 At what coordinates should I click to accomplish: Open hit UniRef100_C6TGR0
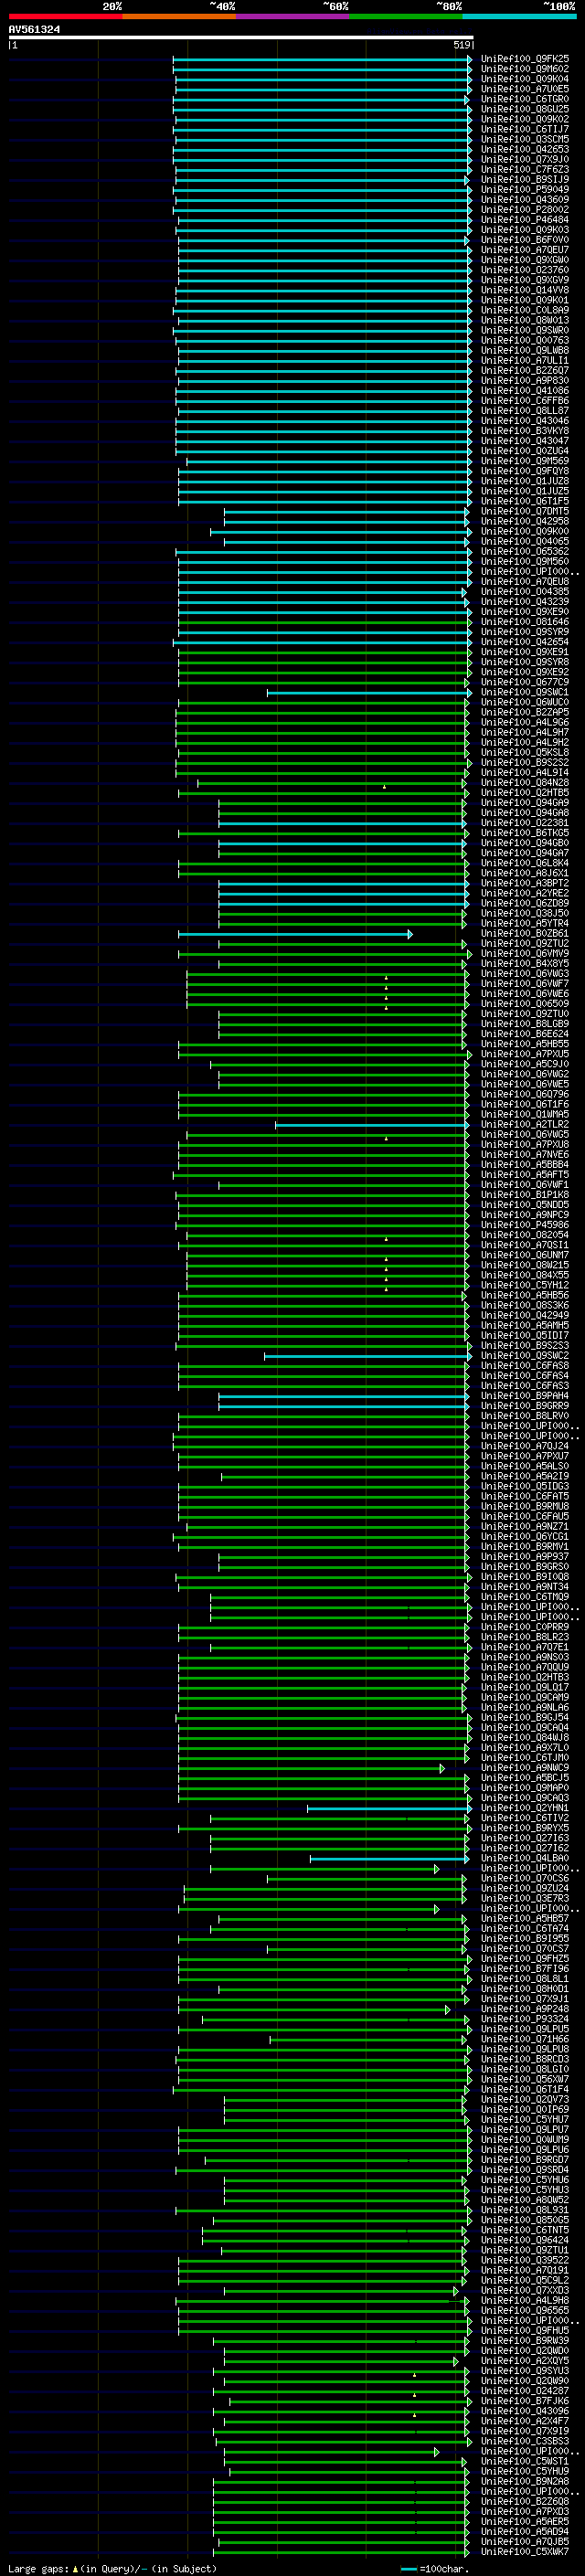(x=525, y=99)
